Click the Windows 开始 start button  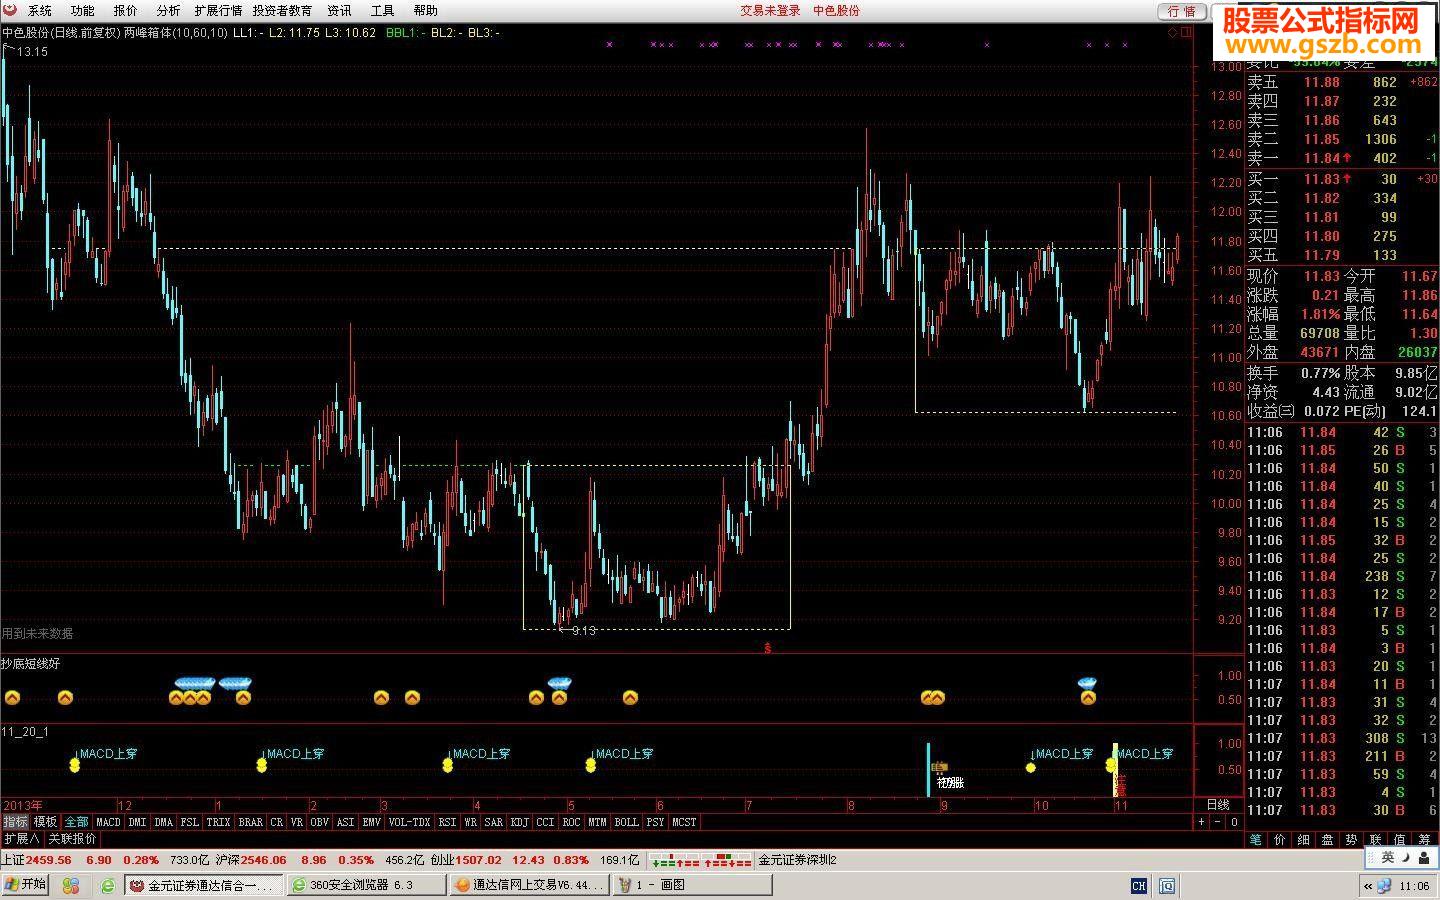(x=25, y=885)
